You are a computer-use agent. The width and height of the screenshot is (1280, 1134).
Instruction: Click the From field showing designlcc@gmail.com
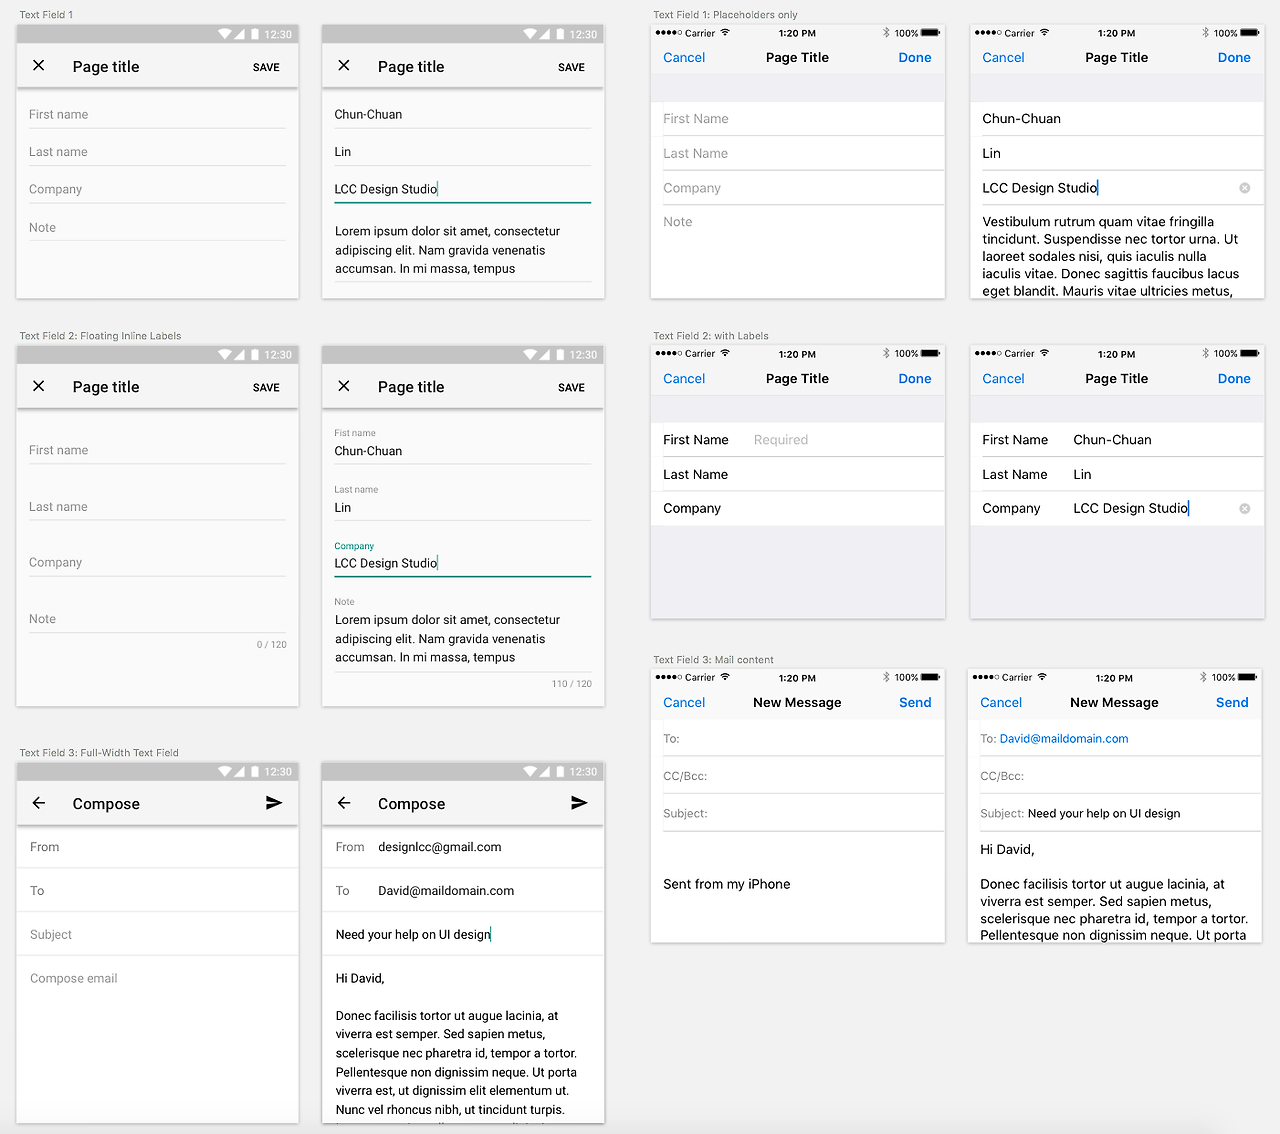coord(462,847)
